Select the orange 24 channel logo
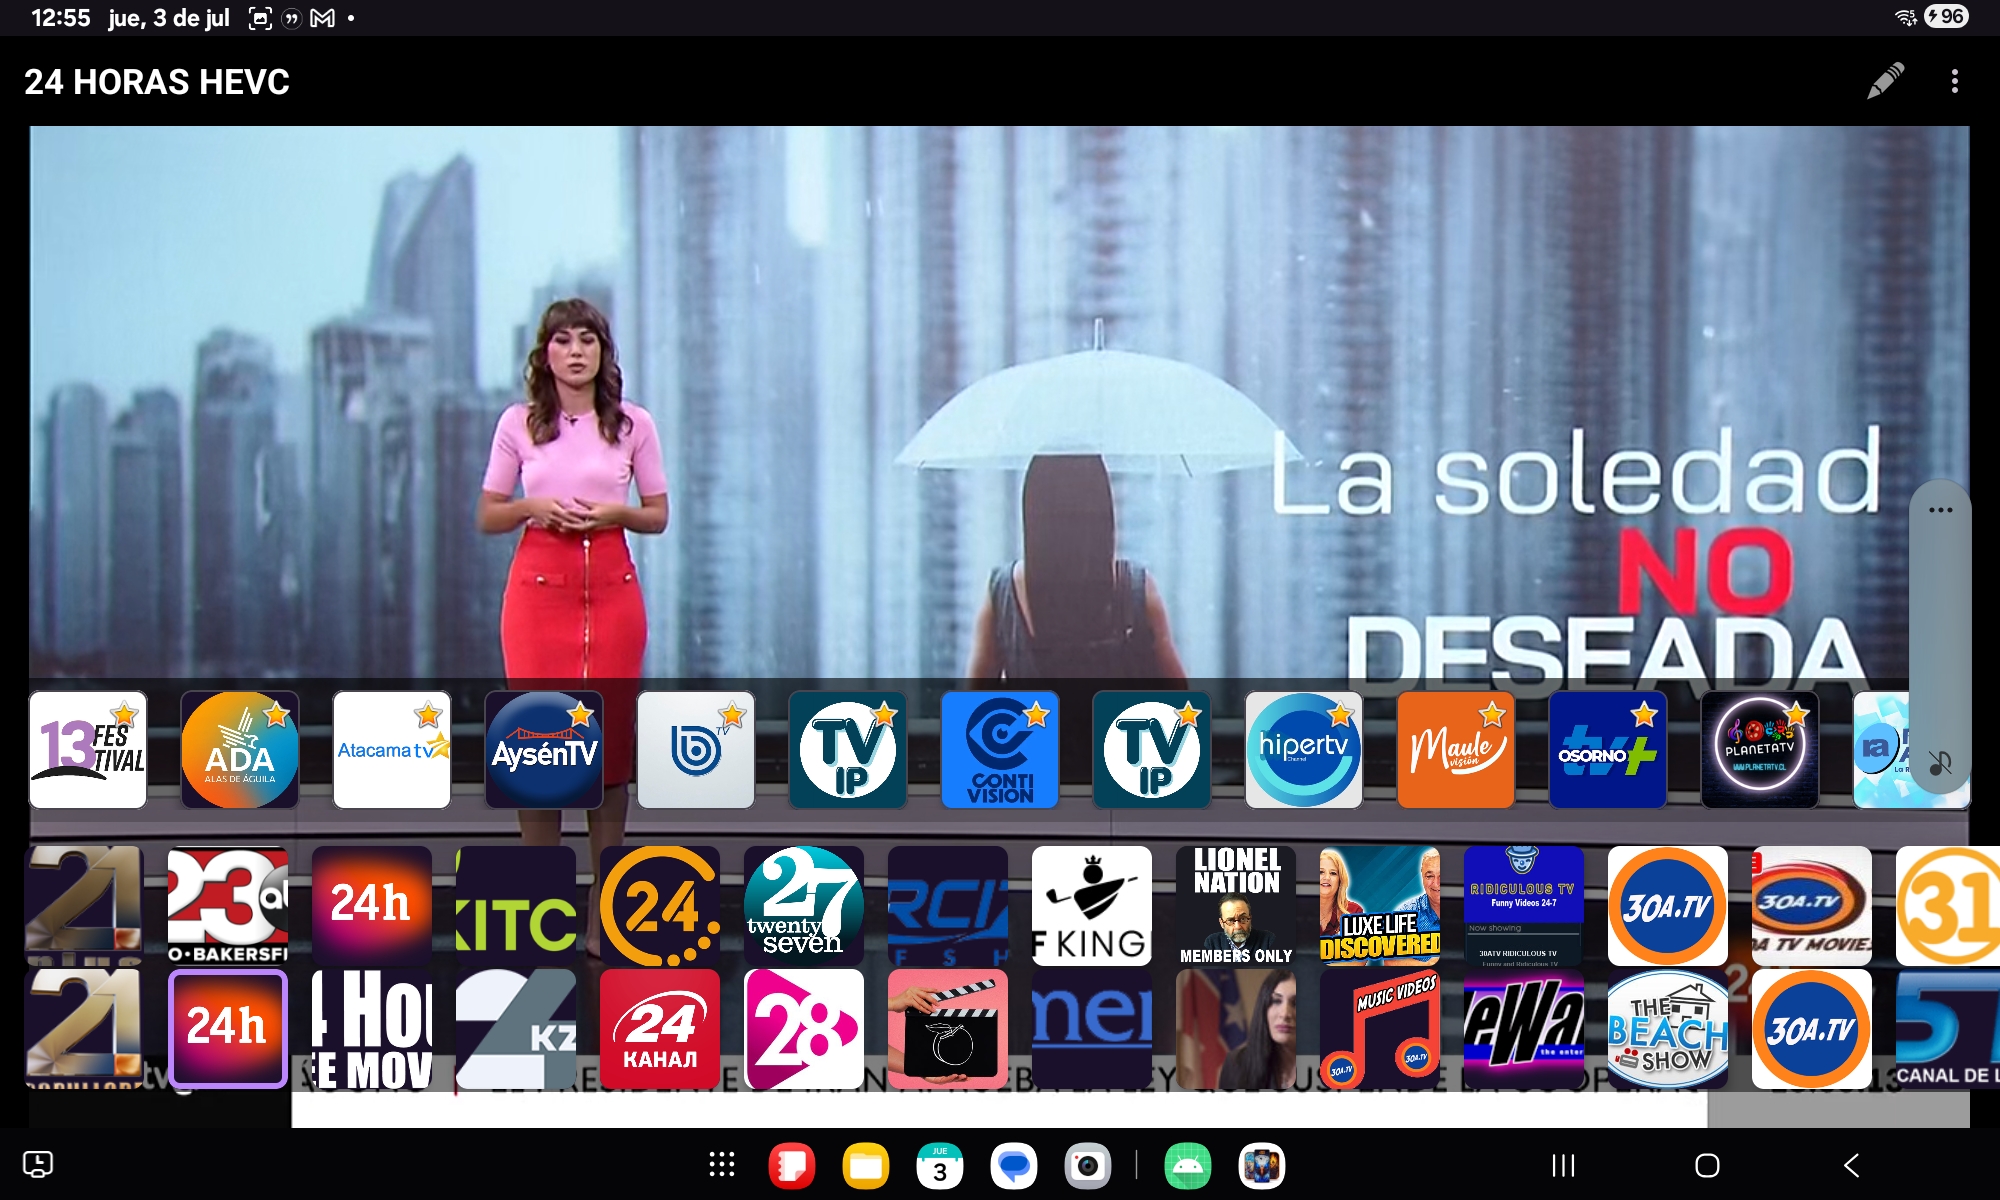The width and height of the screenshot is (2000, 1200). pos(660,906)
